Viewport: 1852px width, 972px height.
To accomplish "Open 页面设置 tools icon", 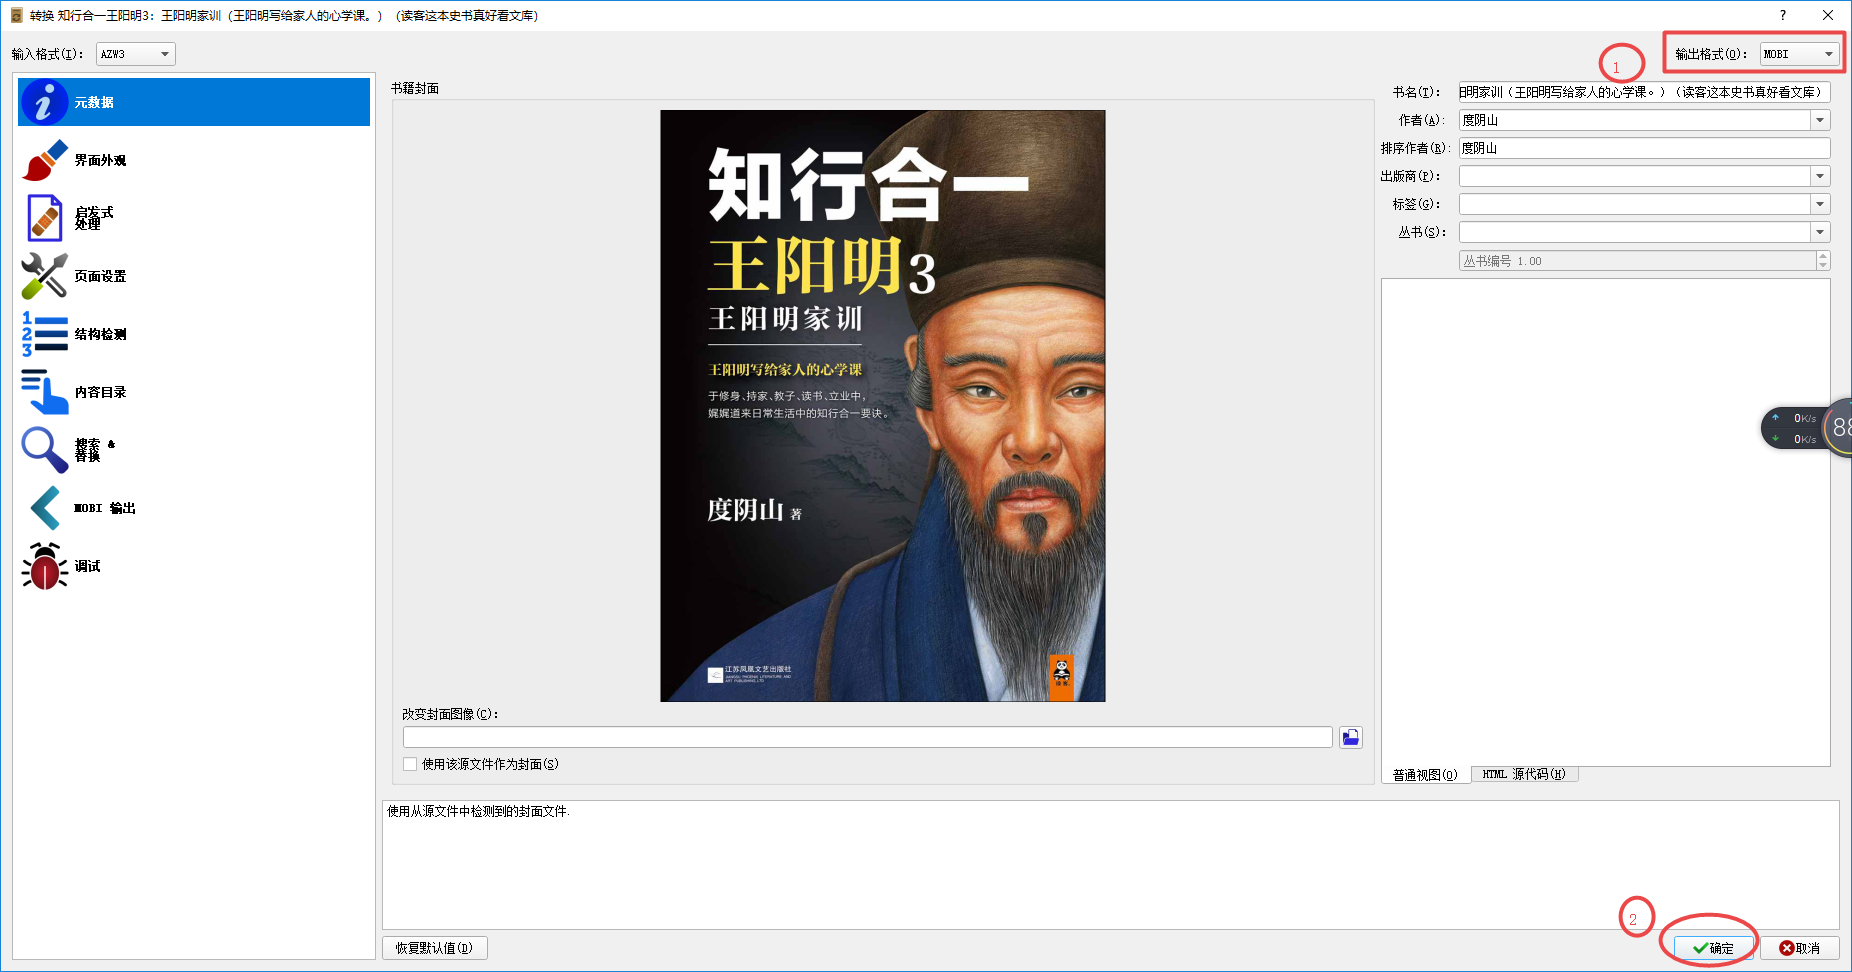I will coord(44,276).
